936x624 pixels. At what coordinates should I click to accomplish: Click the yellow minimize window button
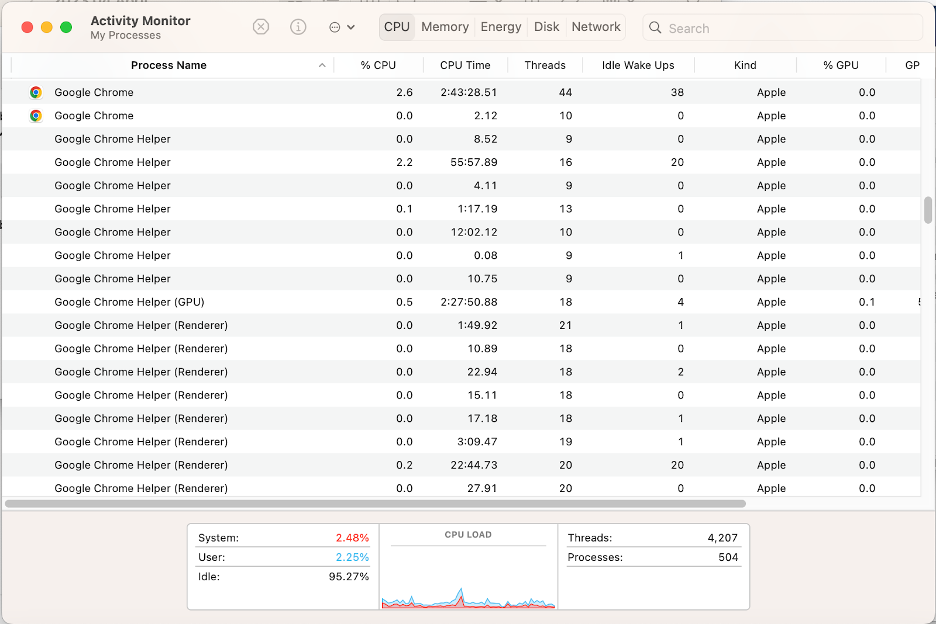click(47, 27)
